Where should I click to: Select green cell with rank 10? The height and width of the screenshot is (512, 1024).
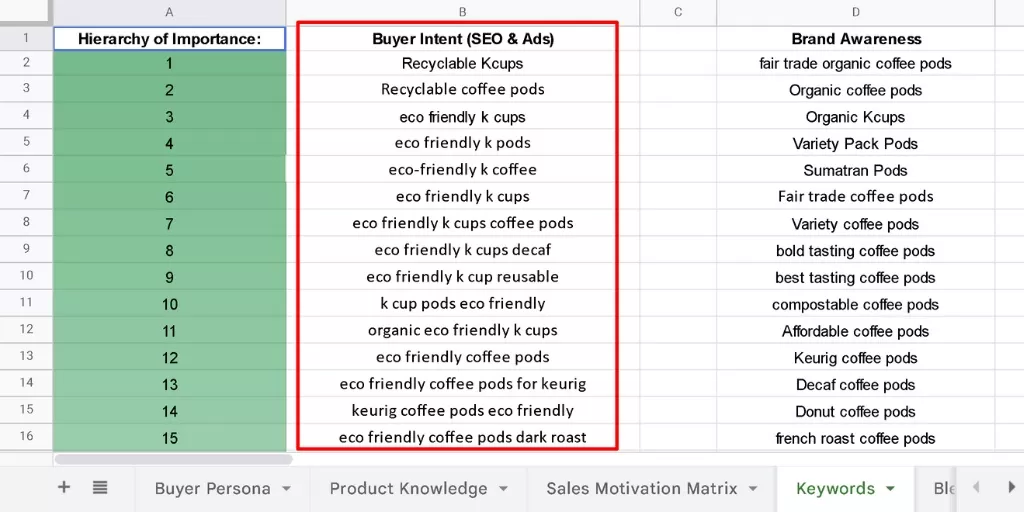[169, 304]
